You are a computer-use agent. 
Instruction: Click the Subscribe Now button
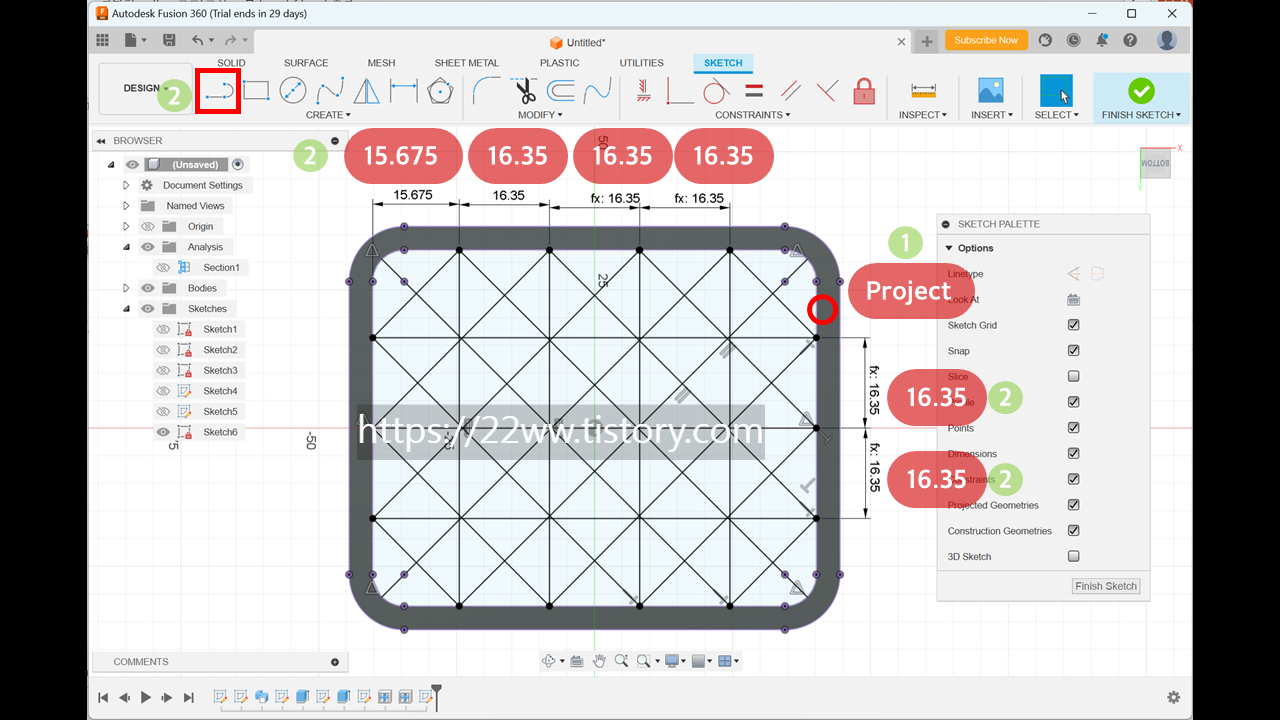click(986, 40)
